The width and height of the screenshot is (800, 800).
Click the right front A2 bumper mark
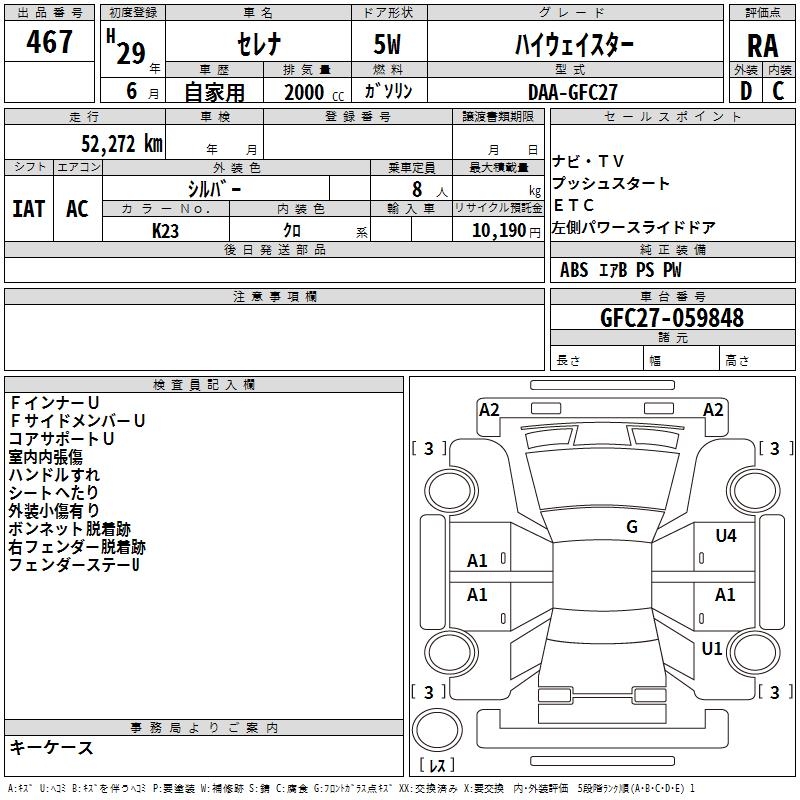(x=713, y=410)
